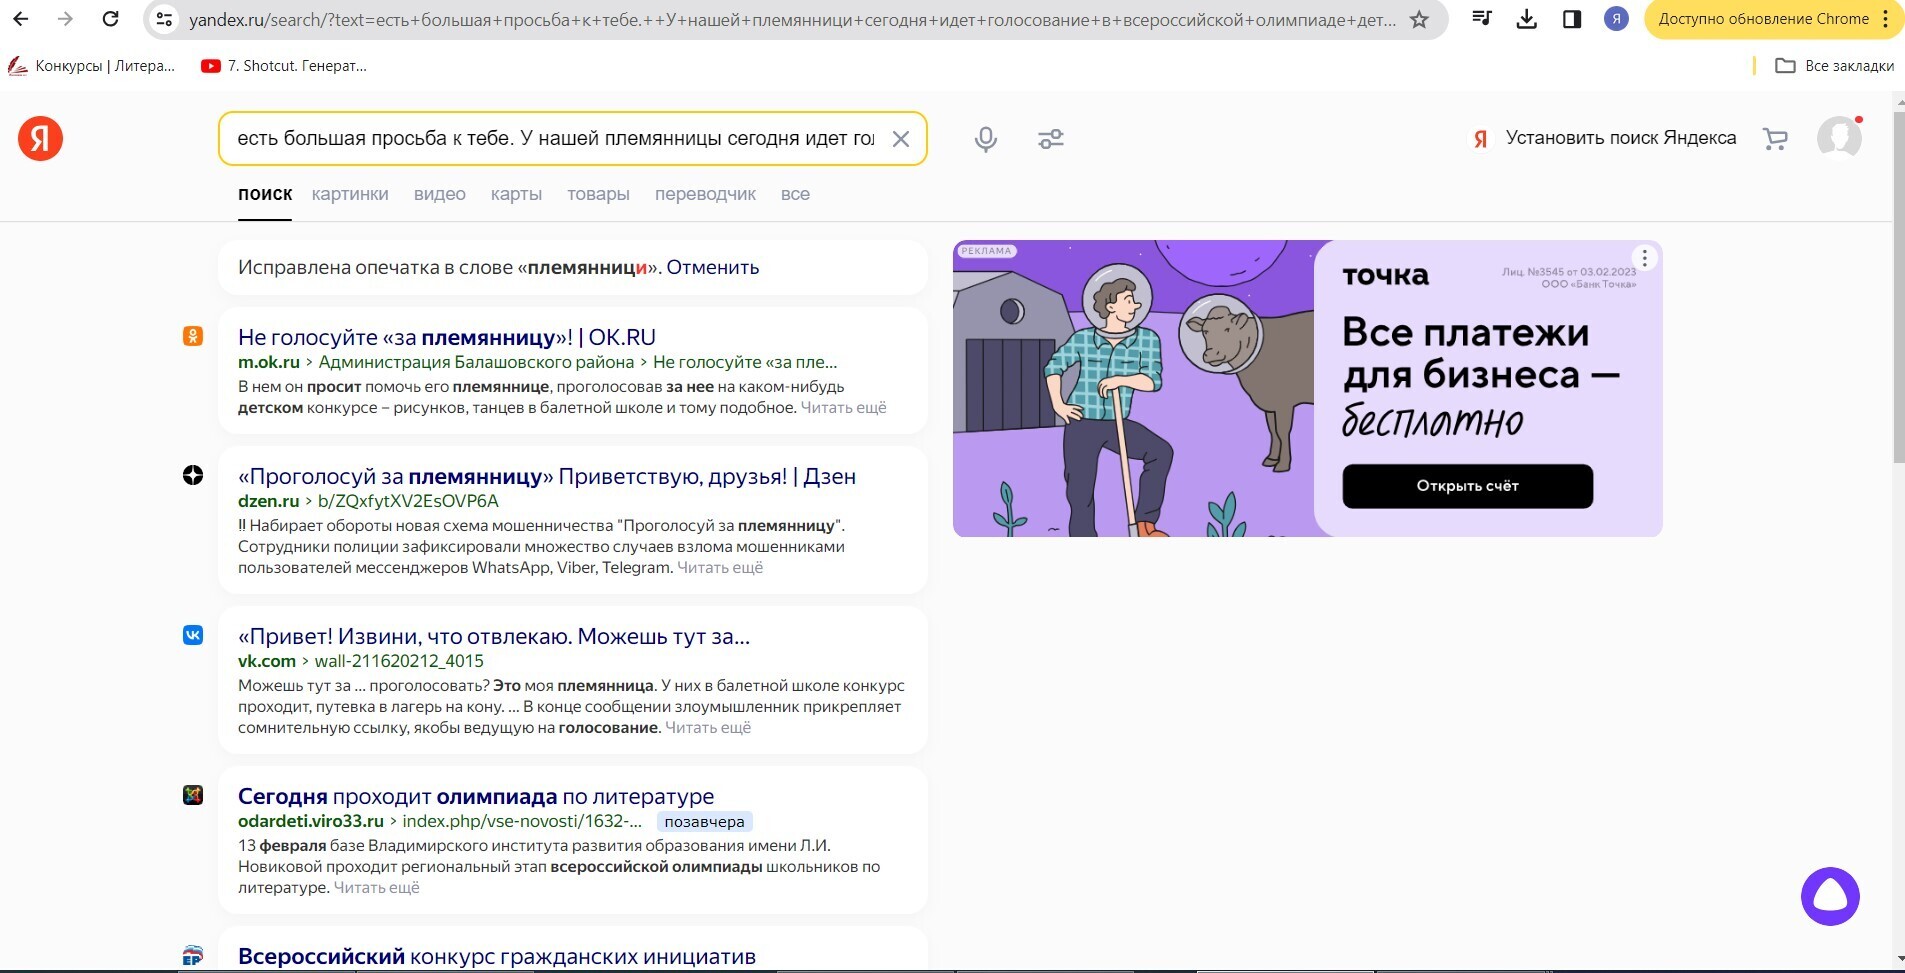Switch to the картинки tab

coord(349,194)
